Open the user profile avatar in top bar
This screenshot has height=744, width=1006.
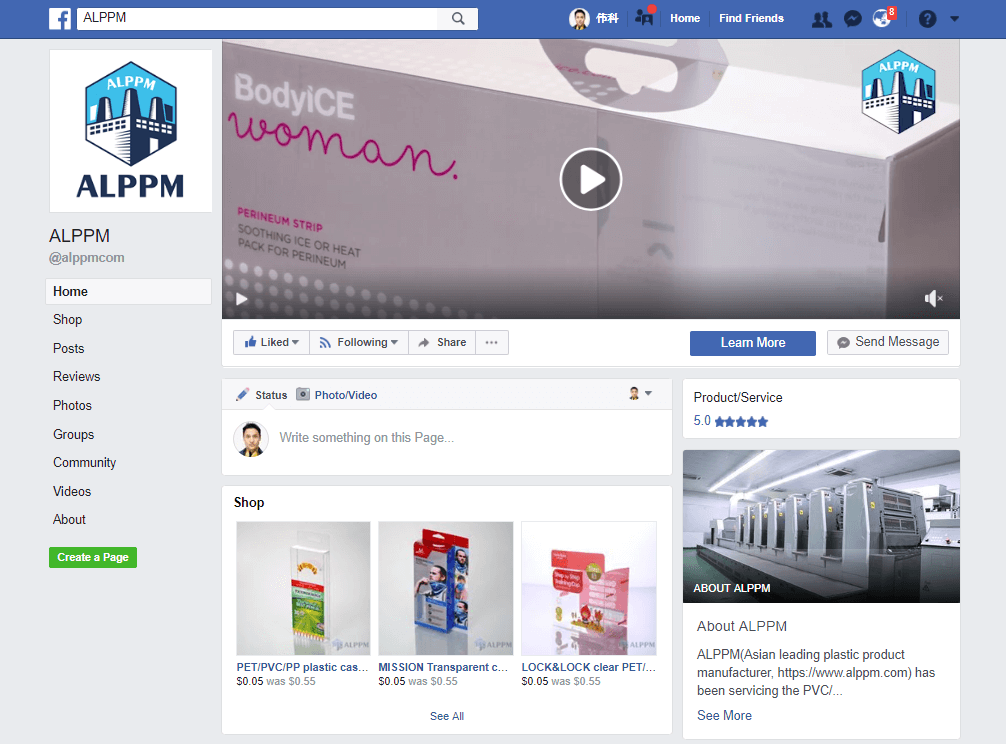(579, 19)
